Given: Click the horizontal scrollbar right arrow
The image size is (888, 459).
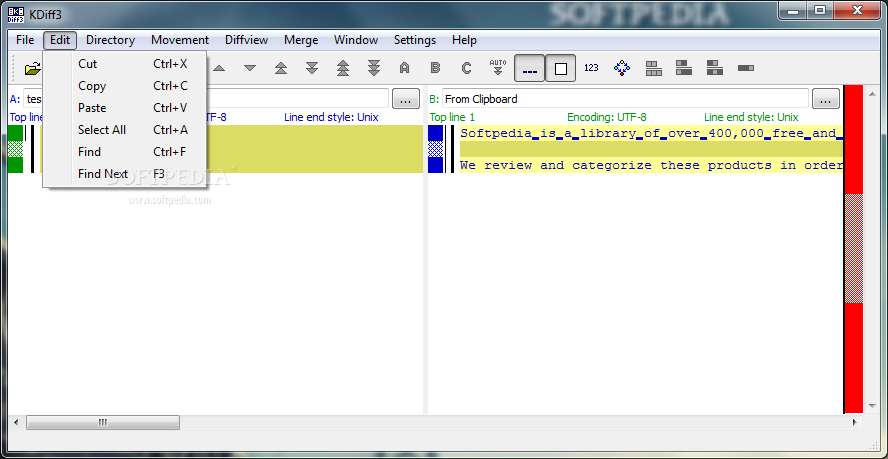Looking at the screenshot, I should tap(855, 422).
